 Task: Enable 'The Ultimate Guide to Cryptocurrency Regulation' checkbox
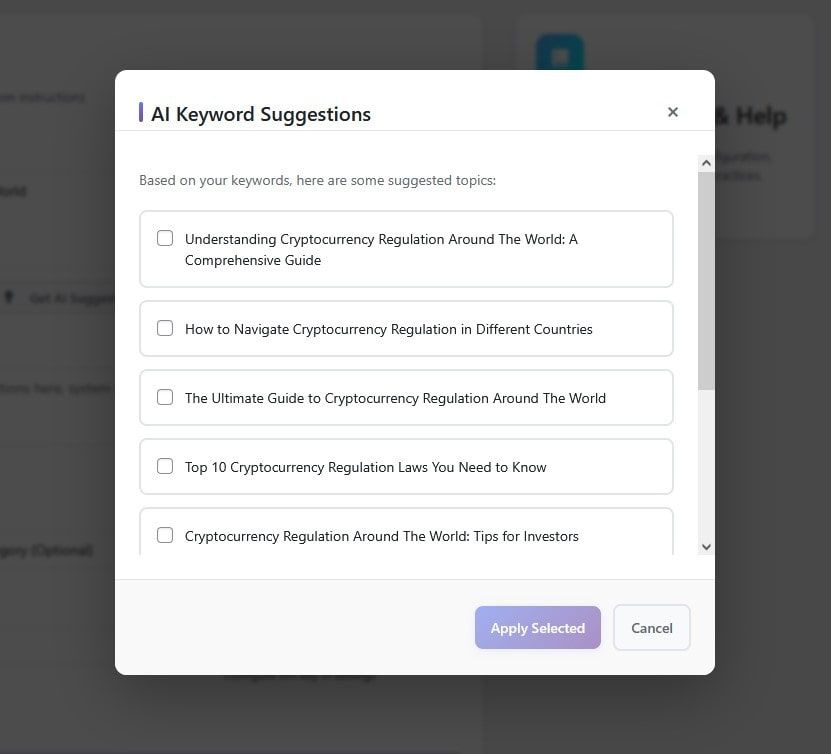(165, 397)
